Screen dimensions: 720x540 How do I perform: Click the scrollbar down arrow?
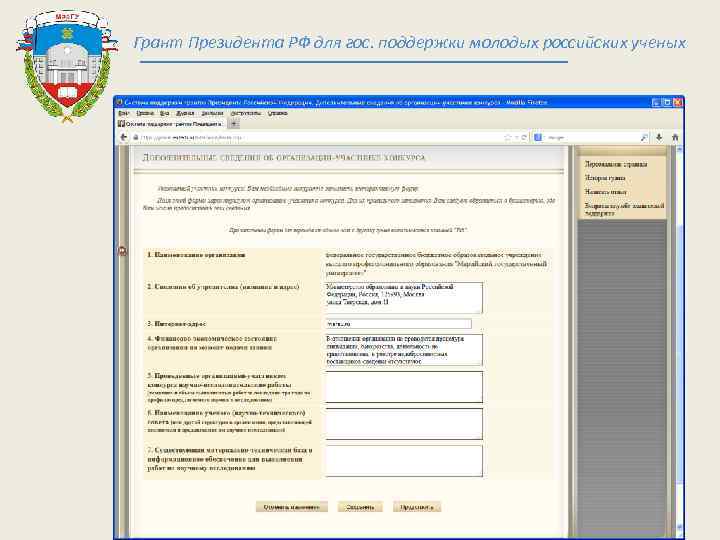point(680,527)
